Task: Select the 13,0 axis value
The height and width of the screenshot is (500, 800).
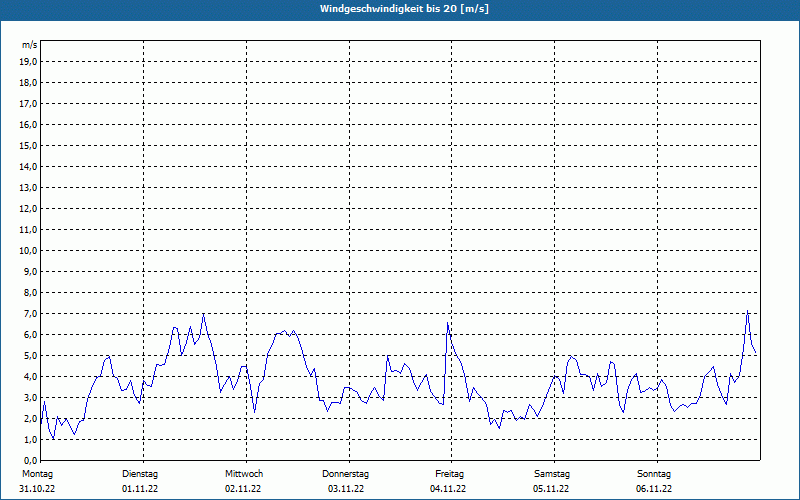Action: [29, 187]
